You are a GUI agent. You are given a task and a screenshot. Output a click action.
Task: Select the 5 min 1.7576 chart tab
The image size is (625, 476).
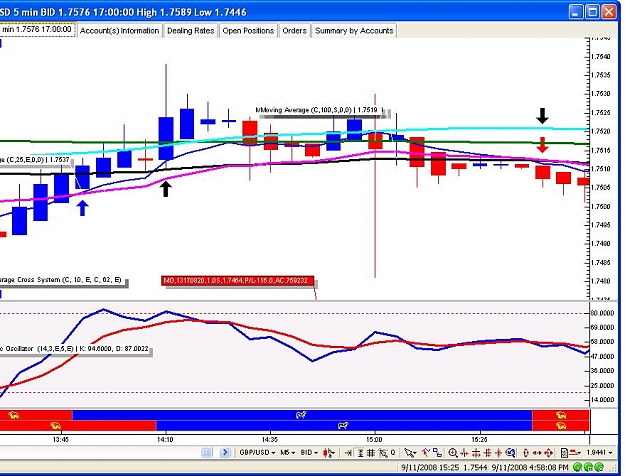click(37, 30)
